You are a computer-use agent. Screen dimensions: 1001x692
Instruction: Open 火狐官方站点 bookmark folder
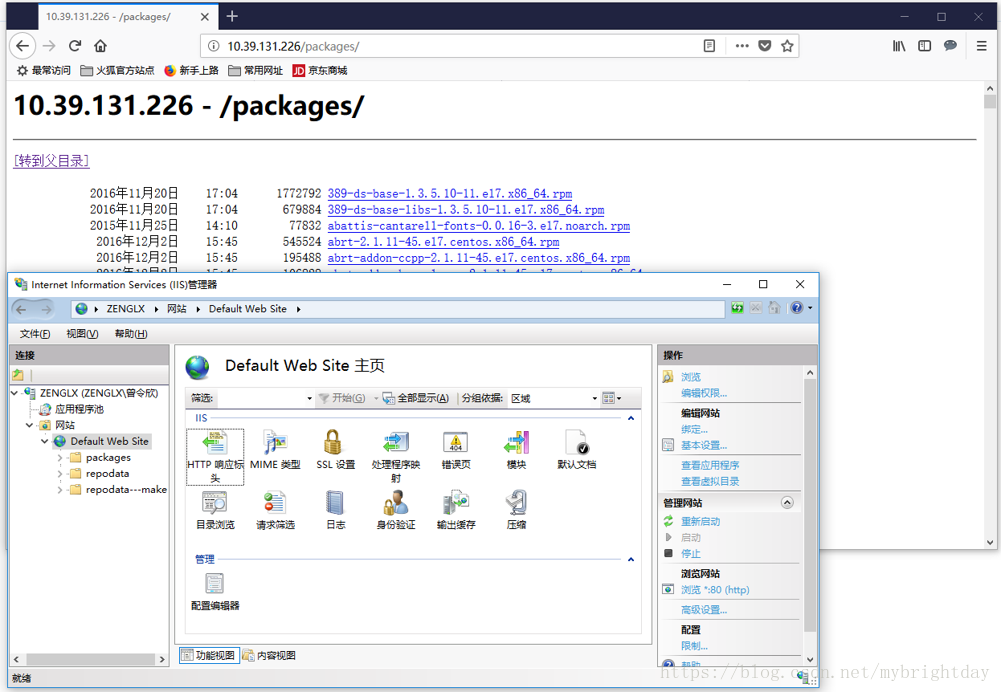click(117, 70)
